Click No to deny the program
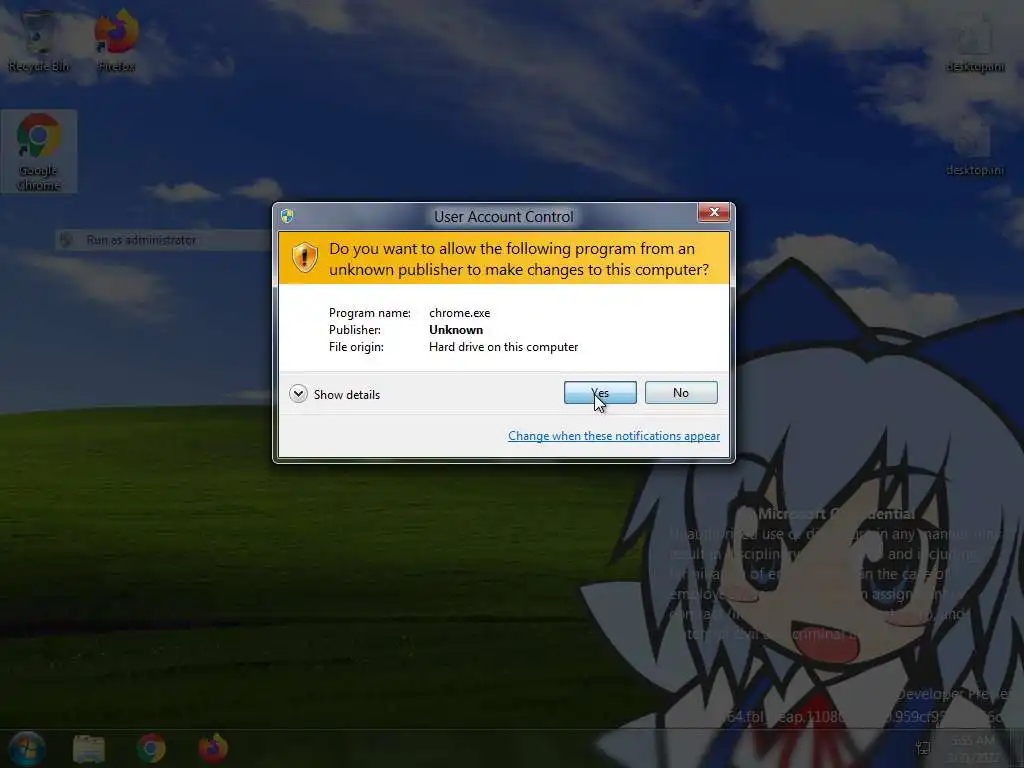 [x=680, y=392]
